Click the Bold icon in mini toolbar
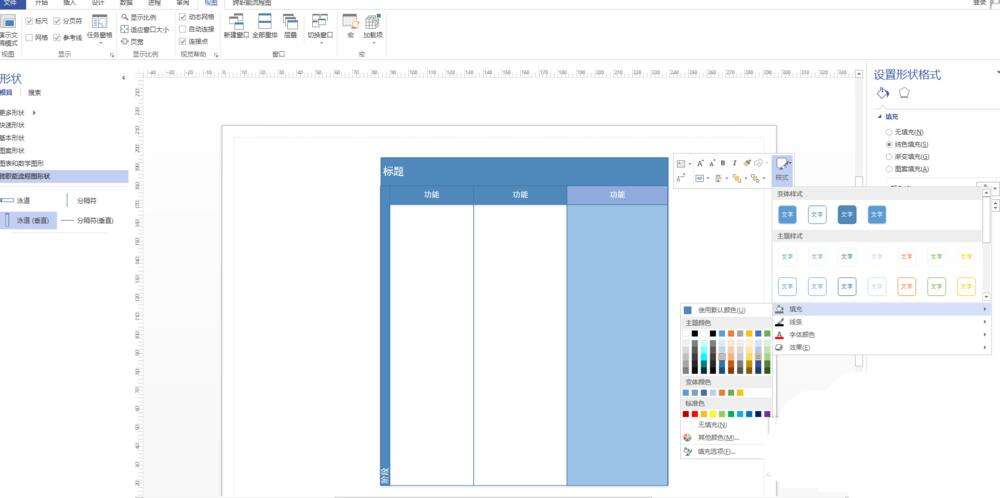1000x498 pixels. 723,163
